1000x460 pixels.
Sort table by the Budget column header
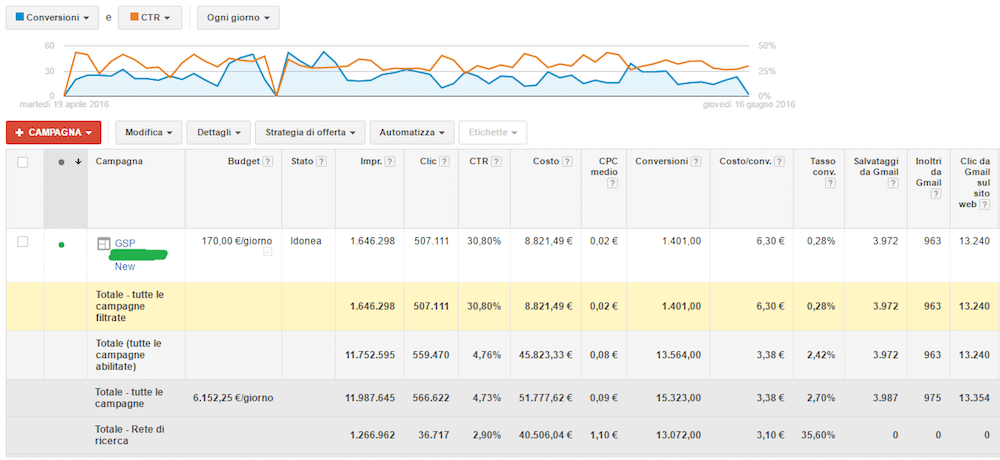(x=244, y=161)
